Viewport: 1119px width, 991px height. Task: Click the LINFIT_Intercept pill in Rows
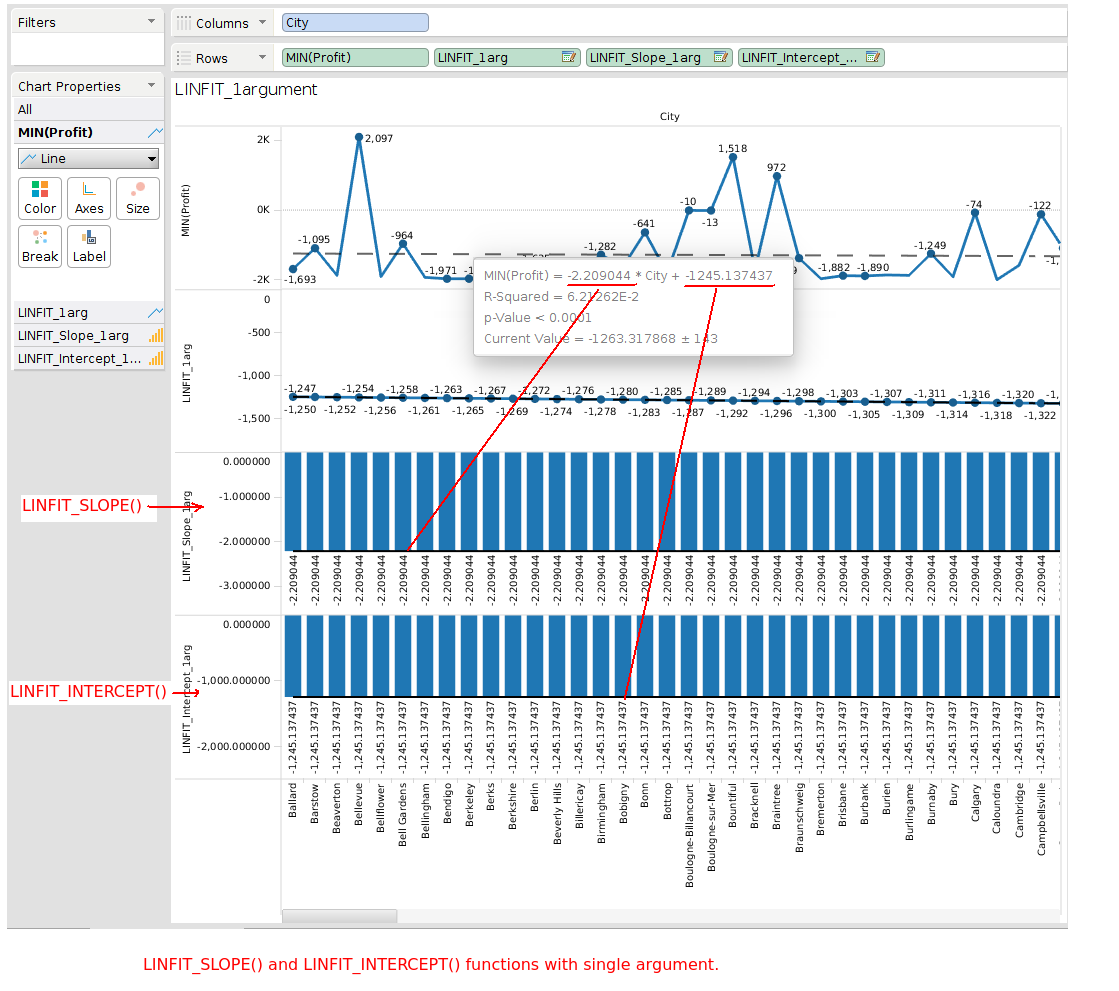click(811, 57)
